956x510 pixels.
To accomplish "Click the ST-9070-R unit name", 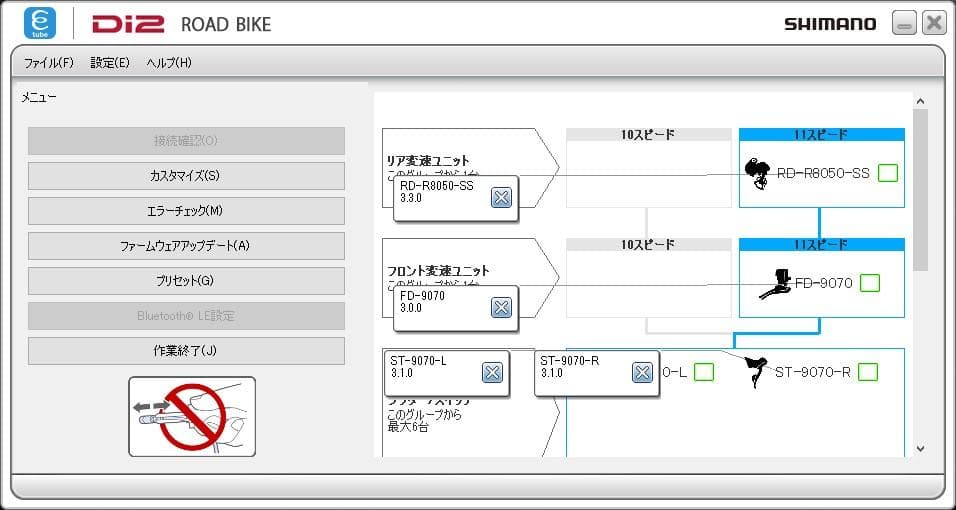I will point(812,372).
